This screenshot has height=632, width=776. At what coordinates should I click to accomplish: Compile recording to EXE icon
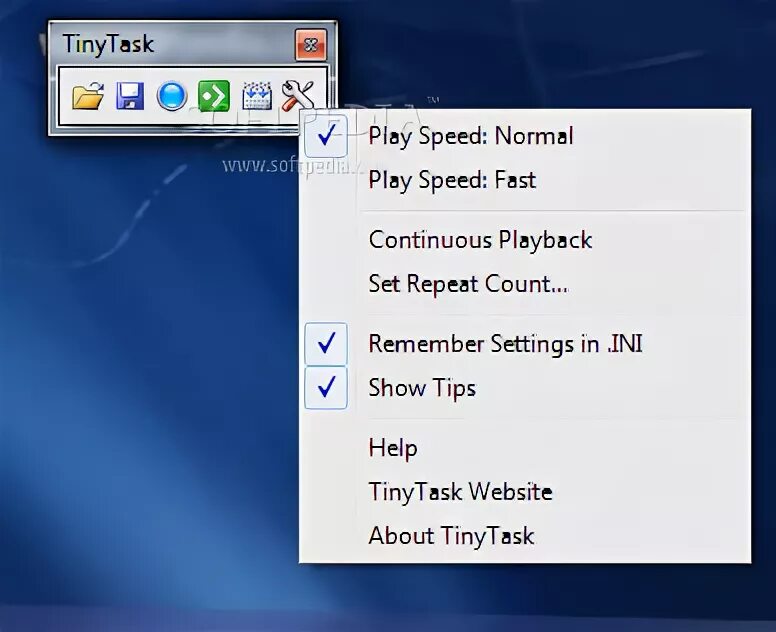click(x=257, y=96)
